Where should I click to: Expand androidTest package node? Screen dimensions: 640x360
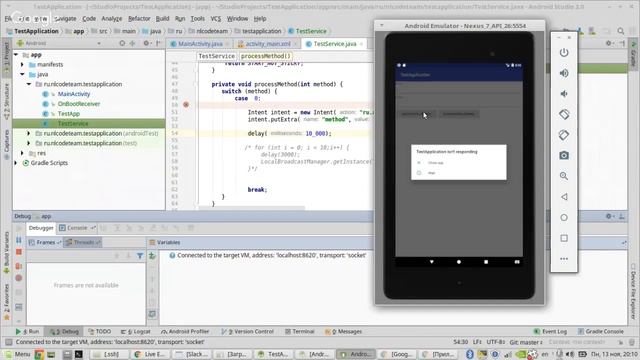(x=29, y=133)
